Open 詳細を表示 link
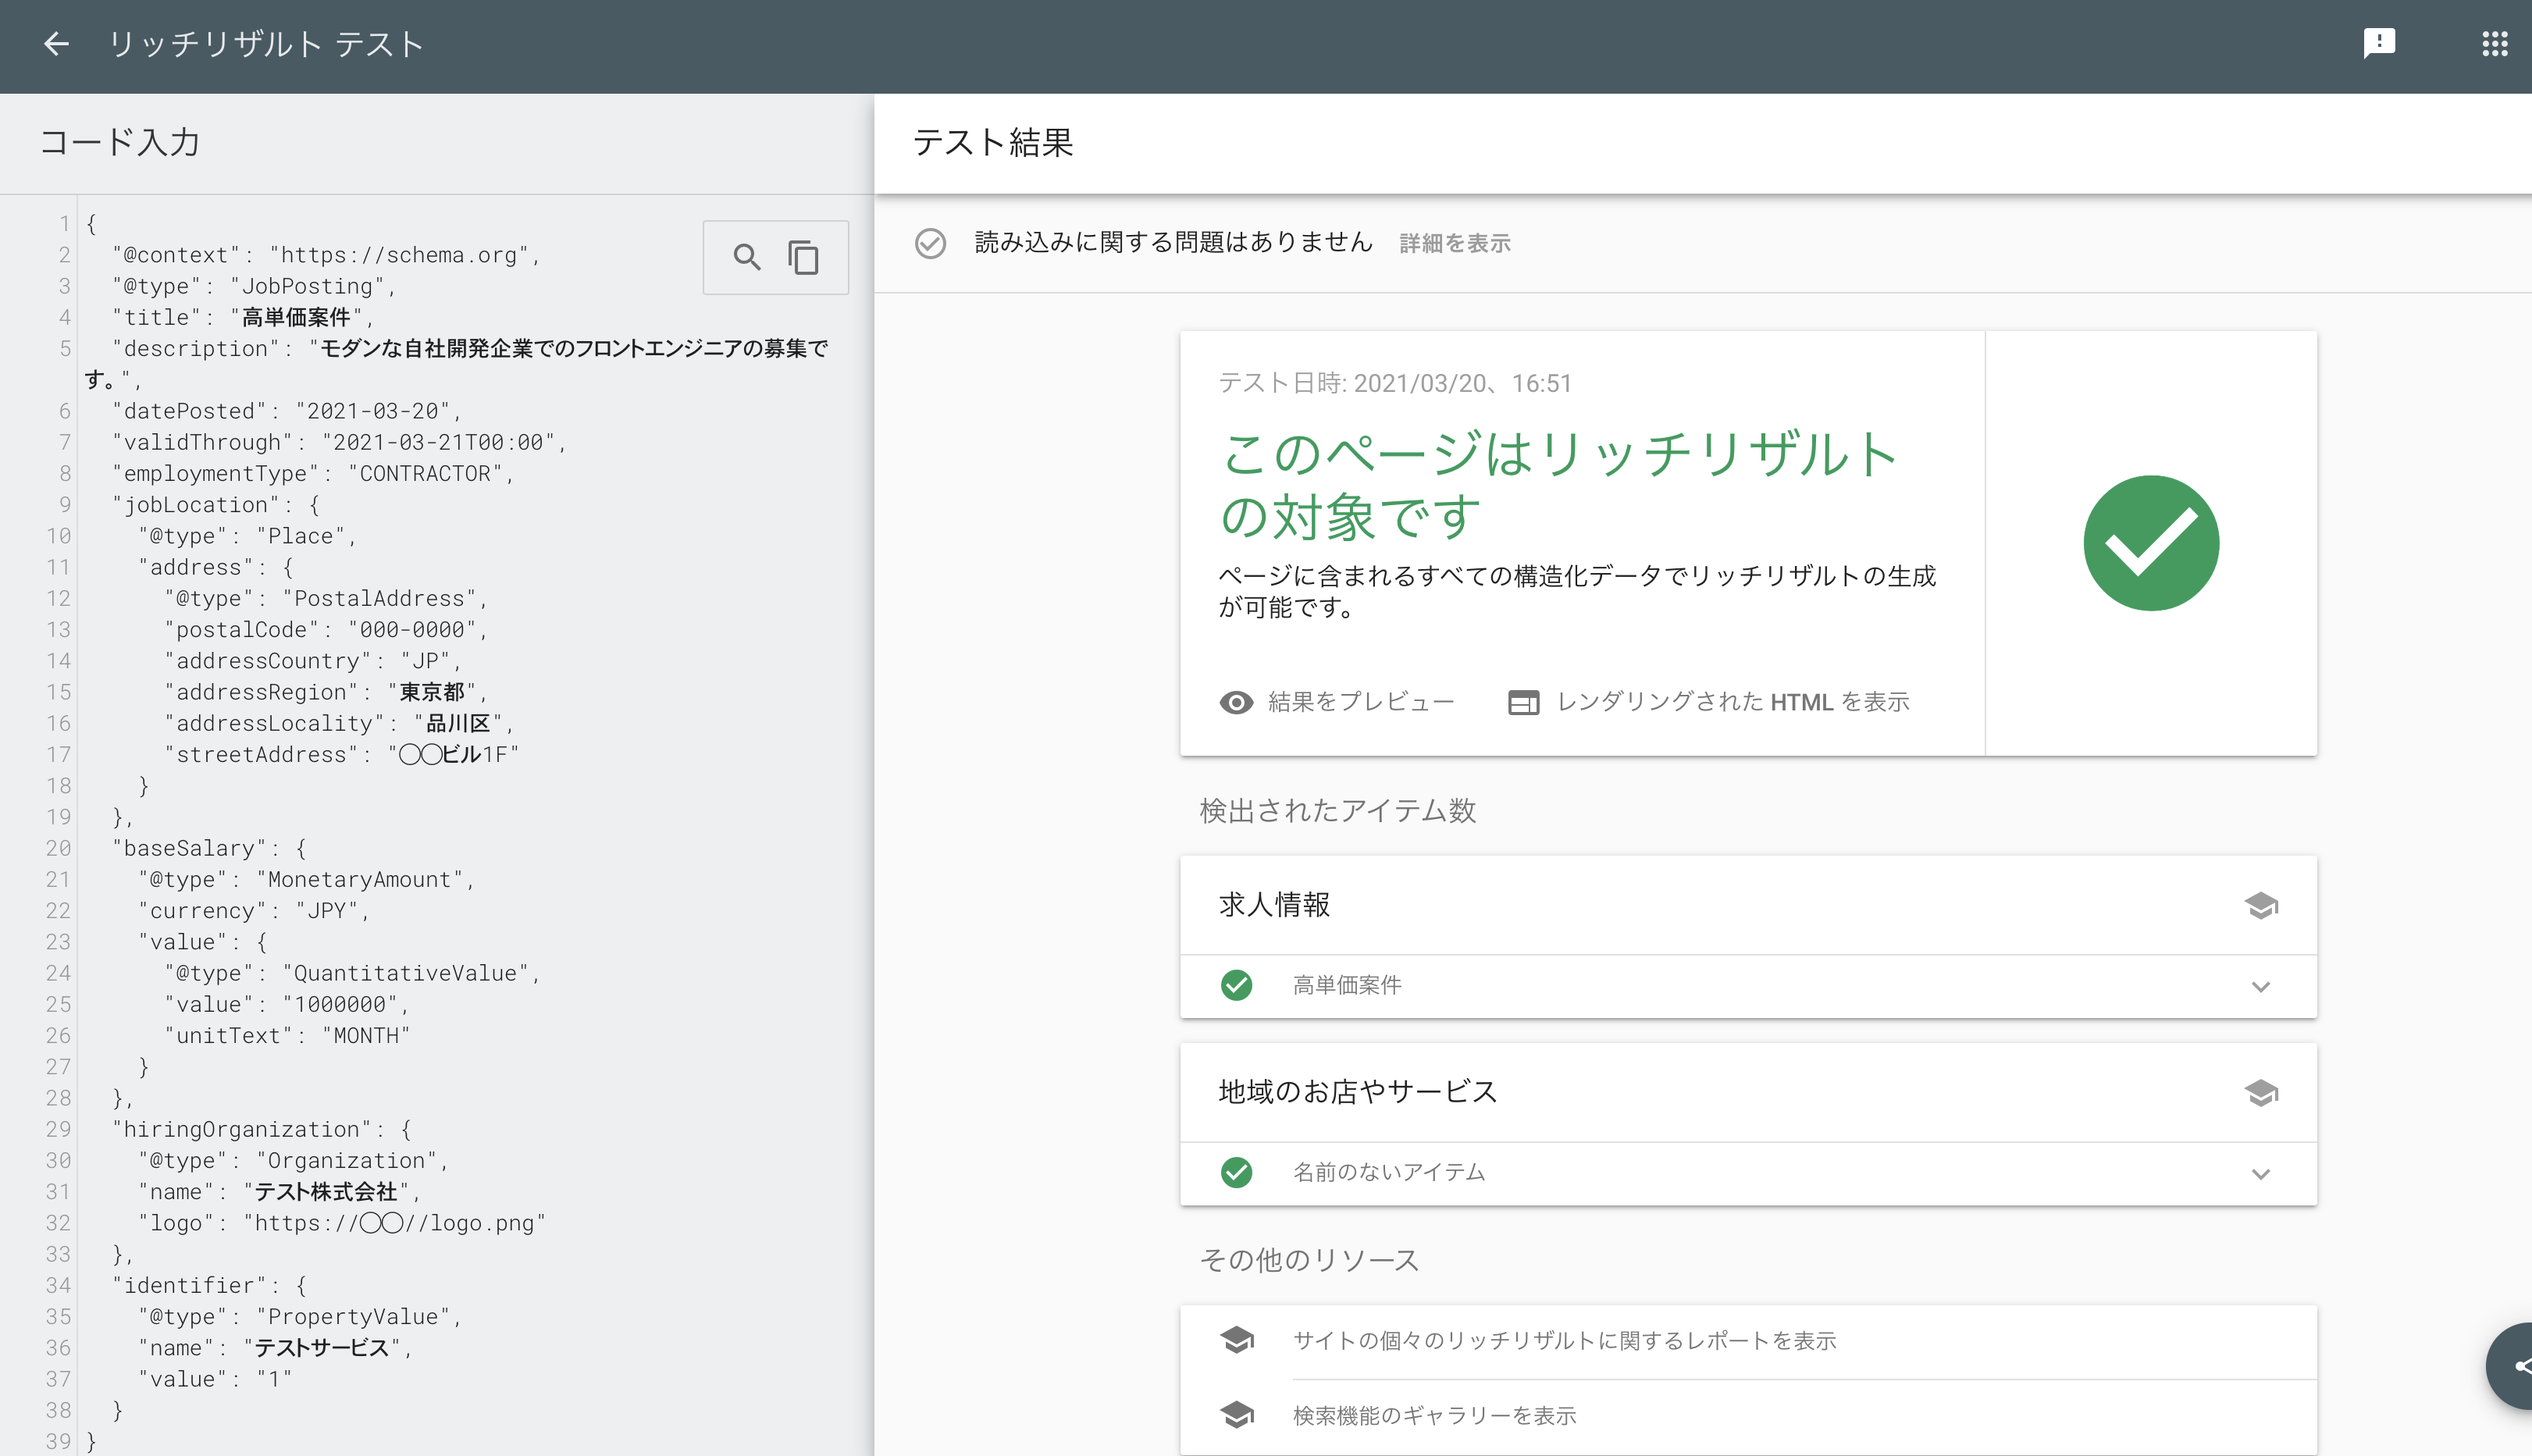2532x1456 pixels. click(1455, 243)
